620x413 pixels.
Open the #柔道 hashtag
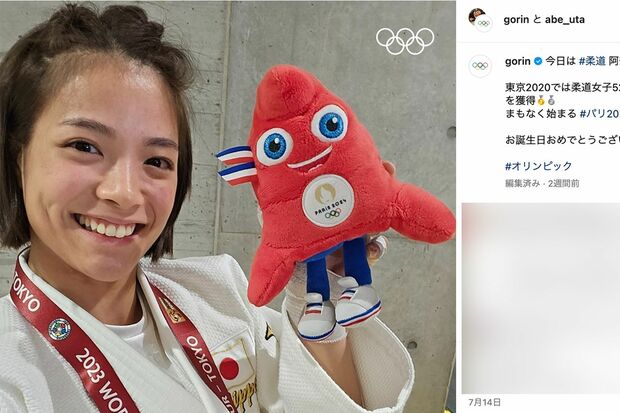click(x=592, y=61)
